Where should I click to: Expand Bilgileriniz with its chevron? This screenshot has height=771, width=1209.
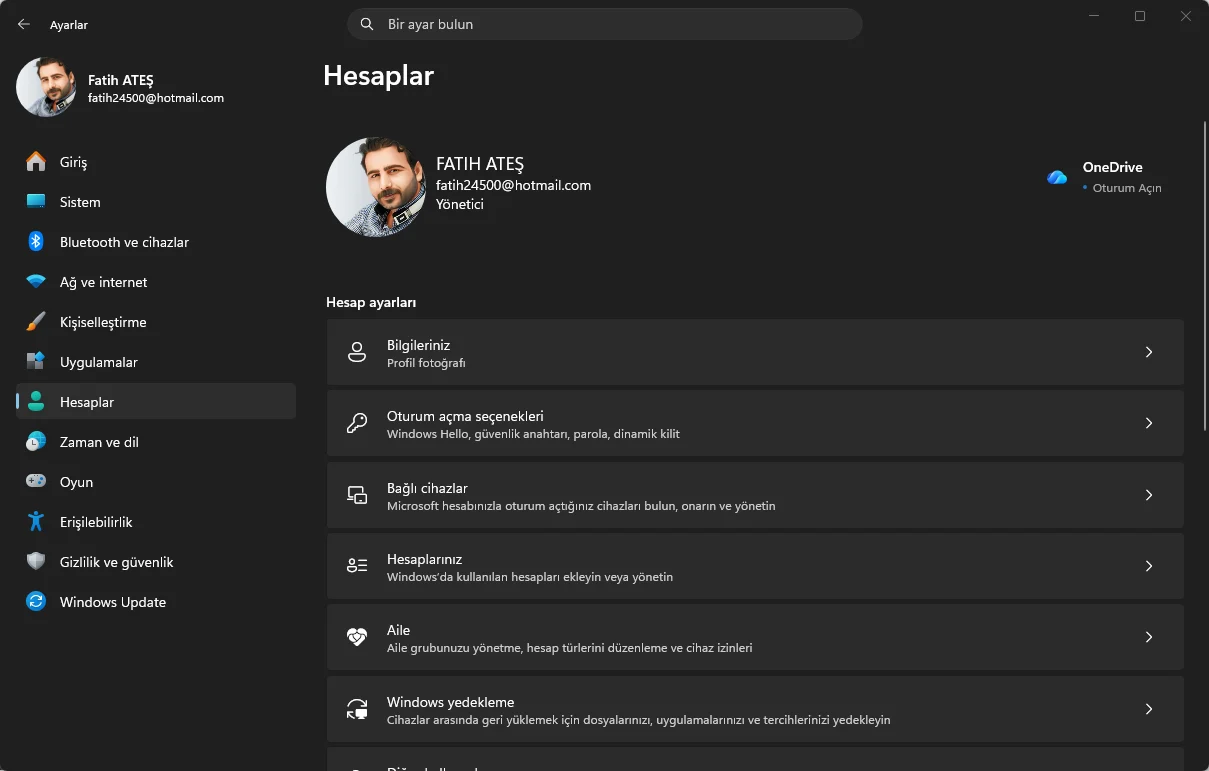(1149, 352)
